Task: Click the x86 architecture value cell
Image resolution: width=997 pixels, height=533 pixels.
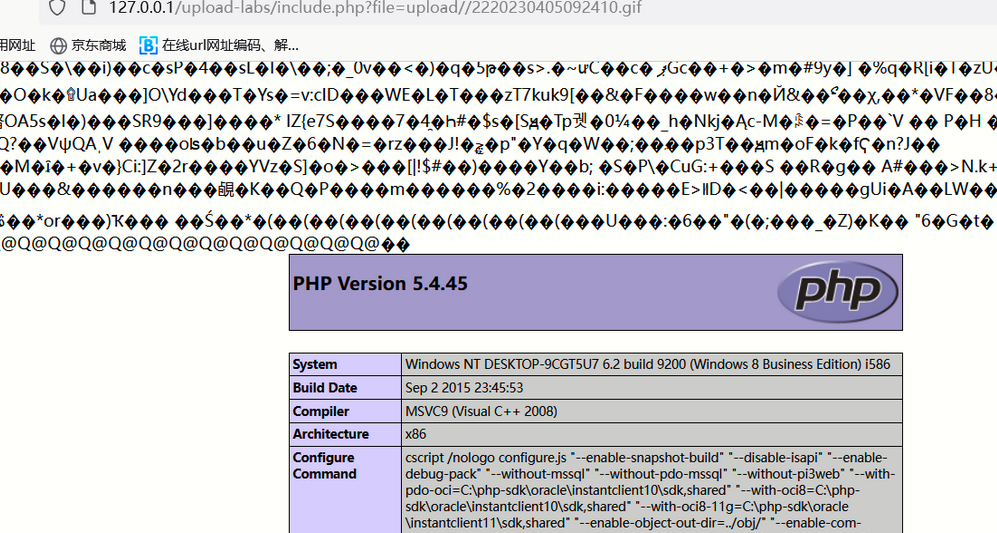Action: [x=415, y=434]
